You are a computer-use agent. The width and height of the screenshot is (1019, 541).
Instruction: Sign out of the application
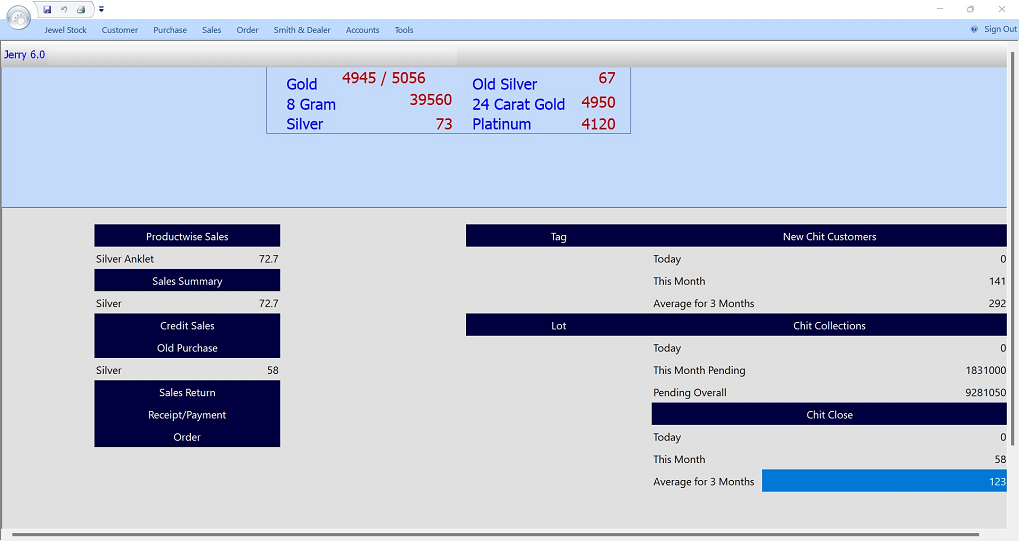click(x=999, y=30)
